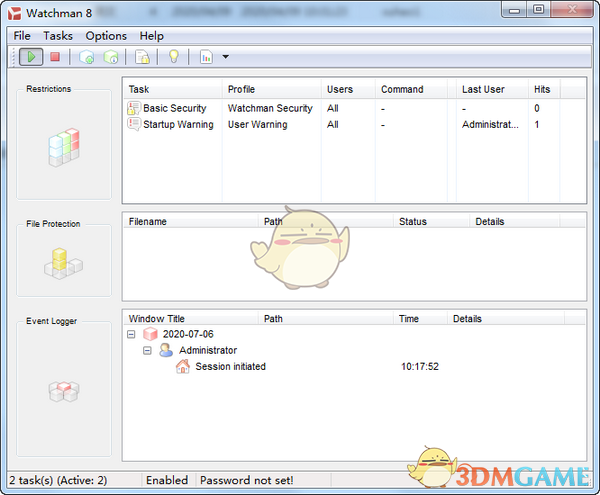Click the Window Title column header

(191, 319)
